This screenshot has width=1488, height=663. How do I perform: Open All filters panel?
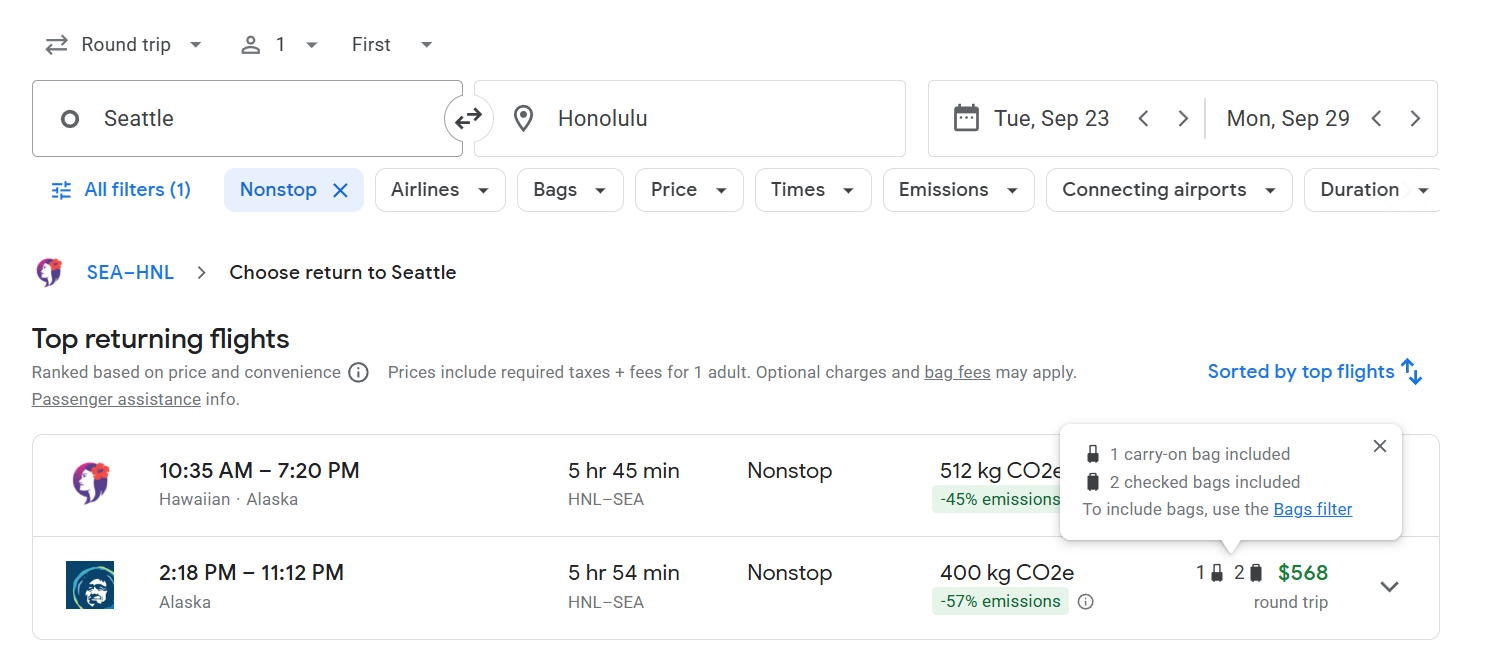click(121, 190)
